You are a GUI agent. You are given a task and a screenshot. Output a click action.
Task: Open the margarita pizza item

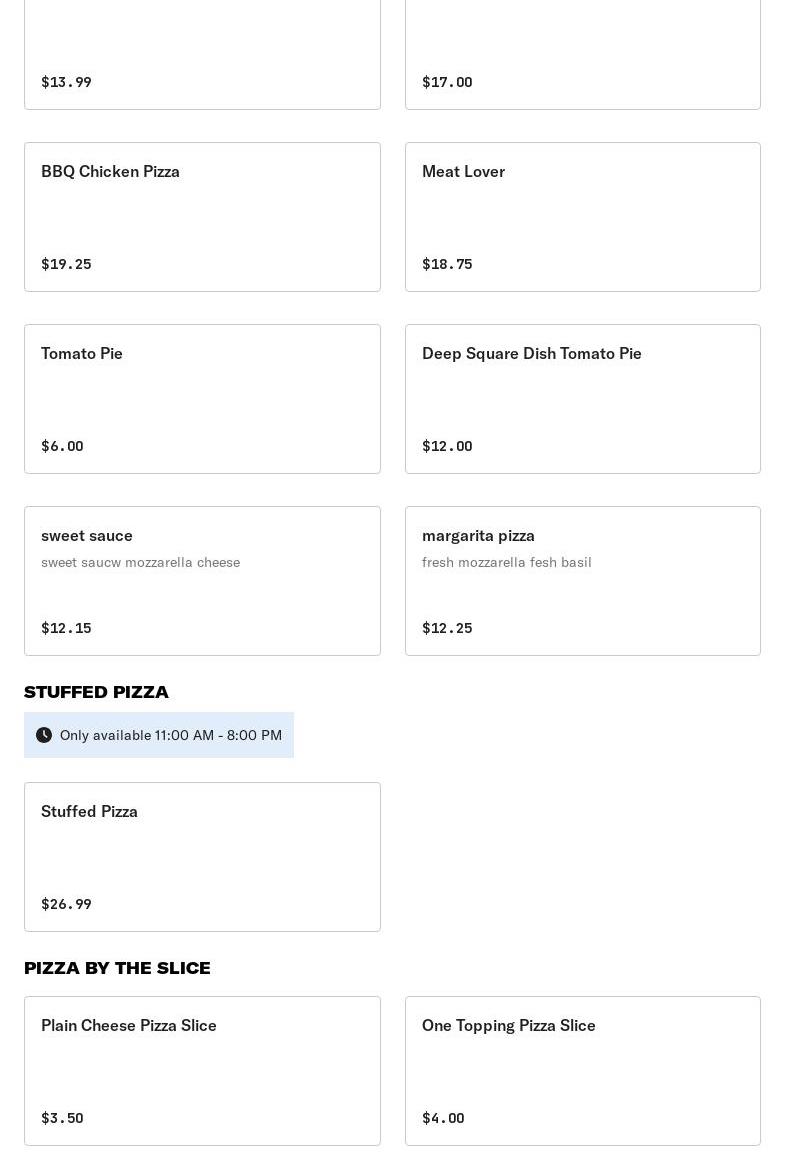click(583, 581)
